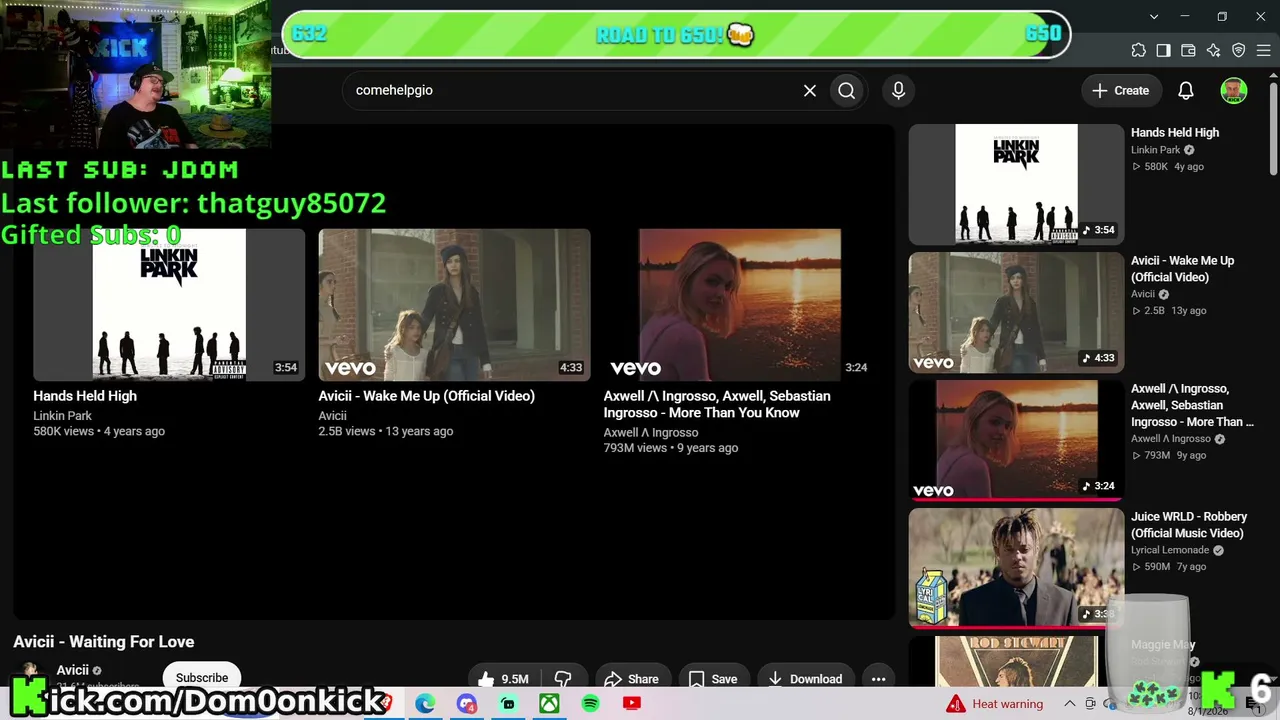Click the magnifier search button

click(847, 91)
